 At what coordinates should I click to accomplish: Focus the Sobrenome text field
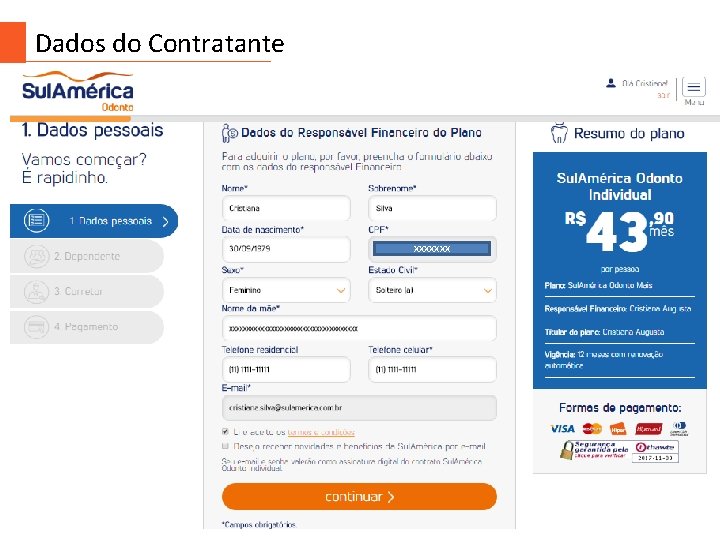tap(432, 208)
